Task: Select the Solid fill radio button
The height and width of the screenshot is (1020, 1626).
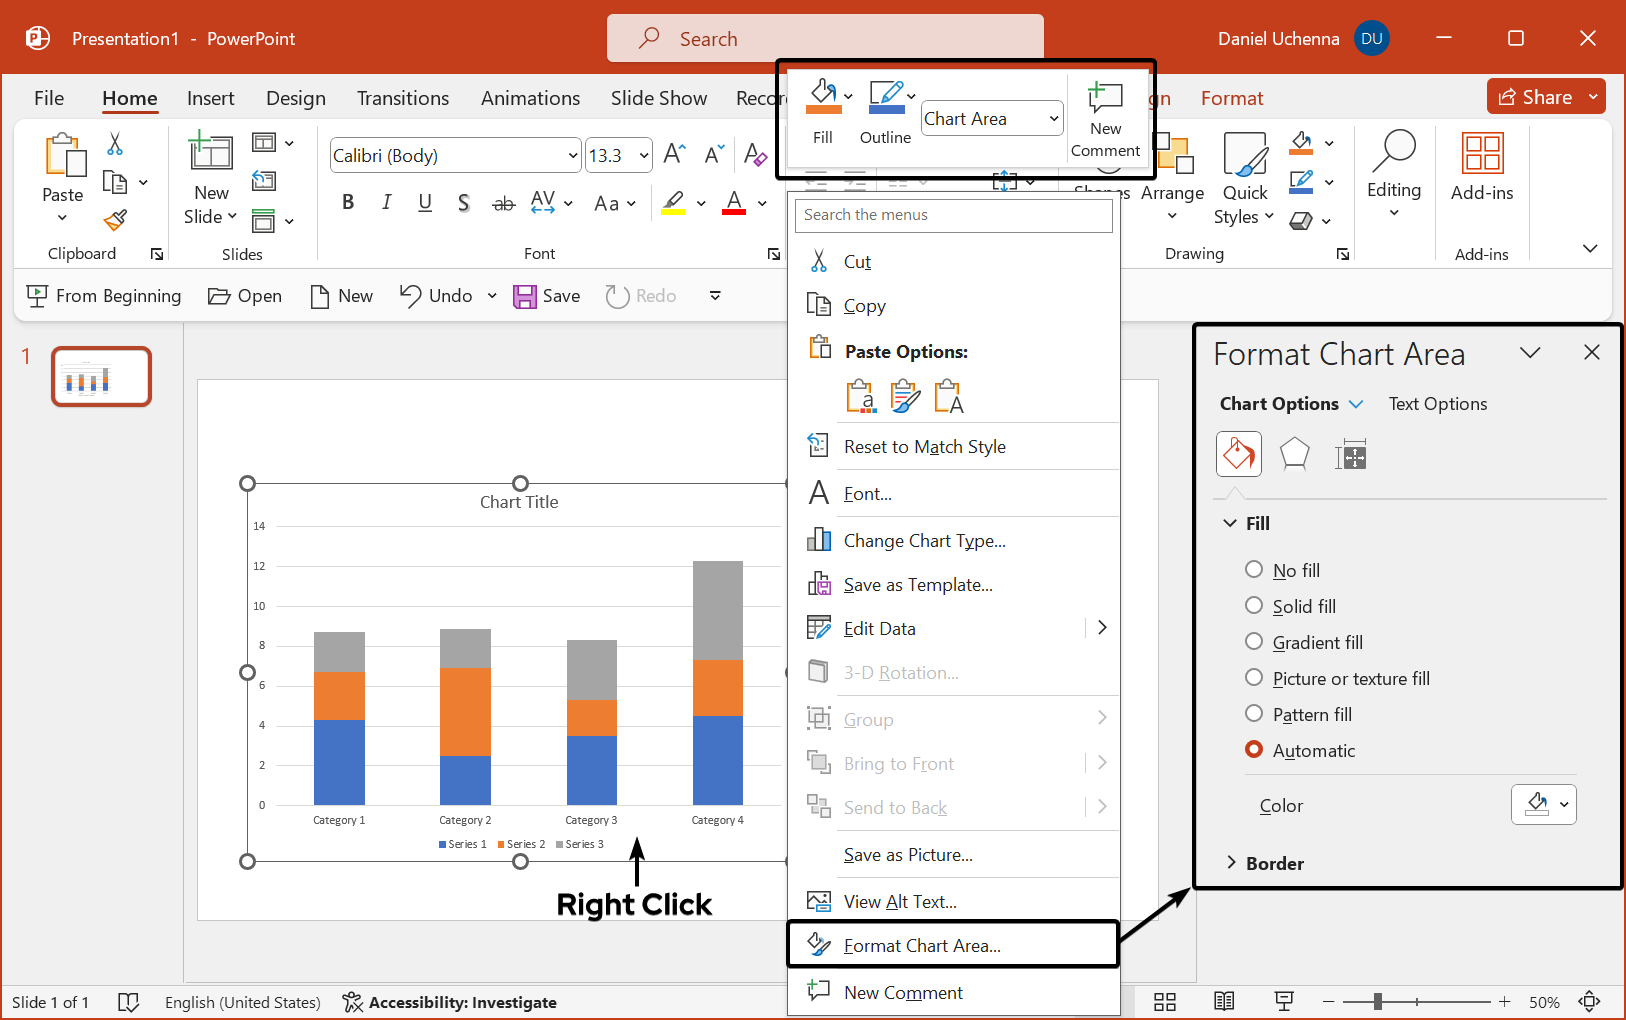Action: 1254,606
